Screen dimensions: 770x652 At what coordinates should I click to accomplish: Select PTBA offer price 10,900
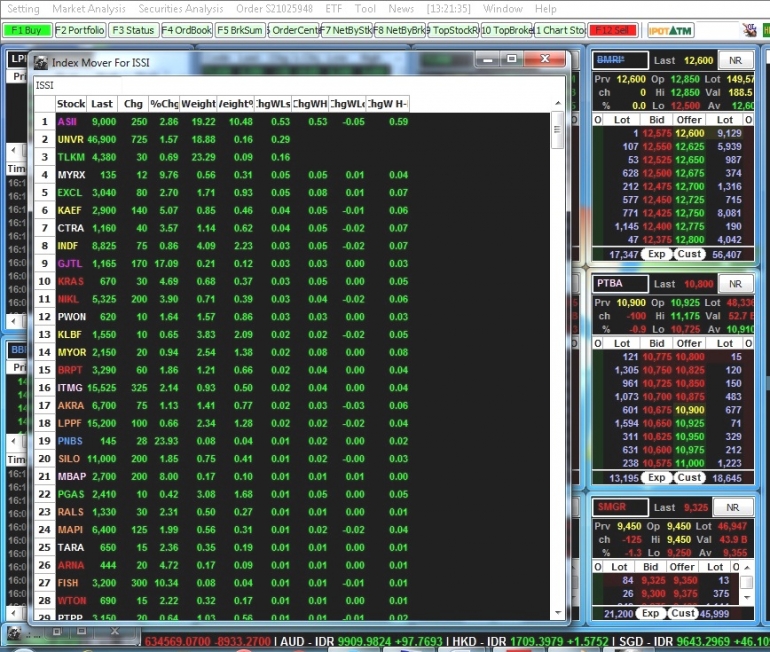689,410
